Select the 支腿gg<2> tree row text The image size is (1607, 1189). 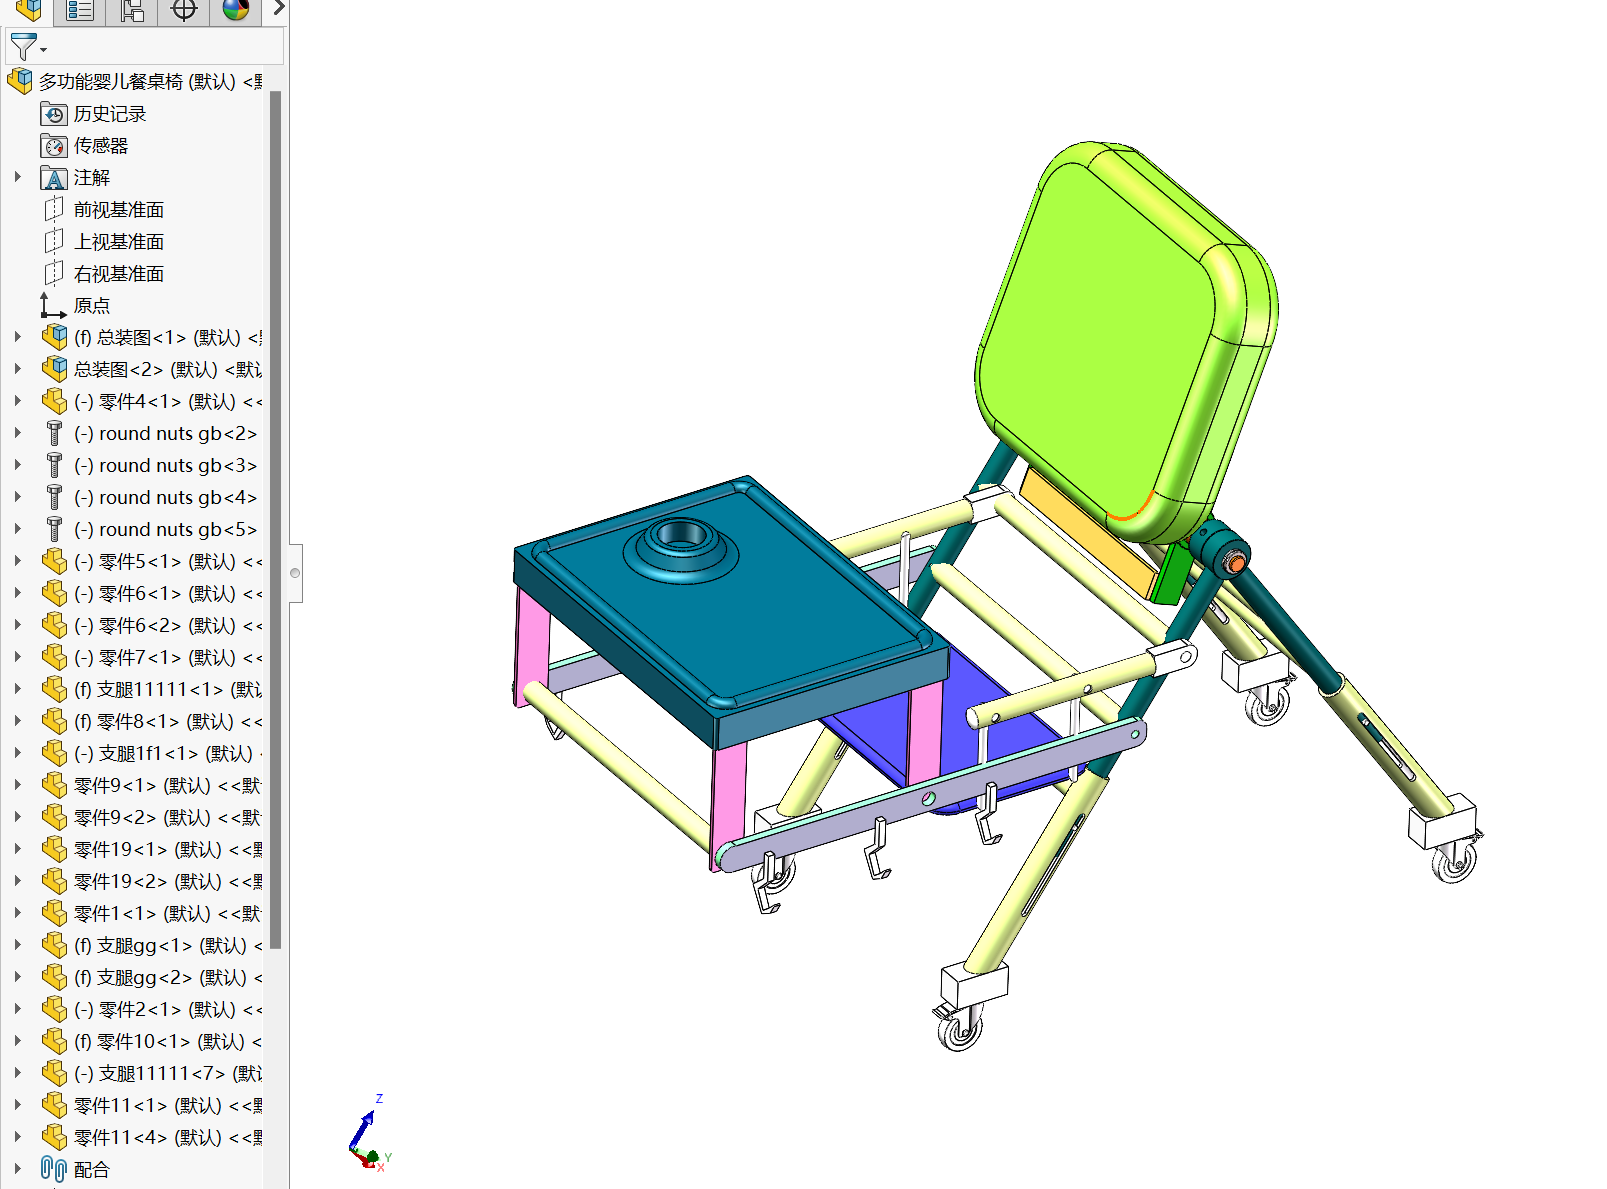point(168,977)
